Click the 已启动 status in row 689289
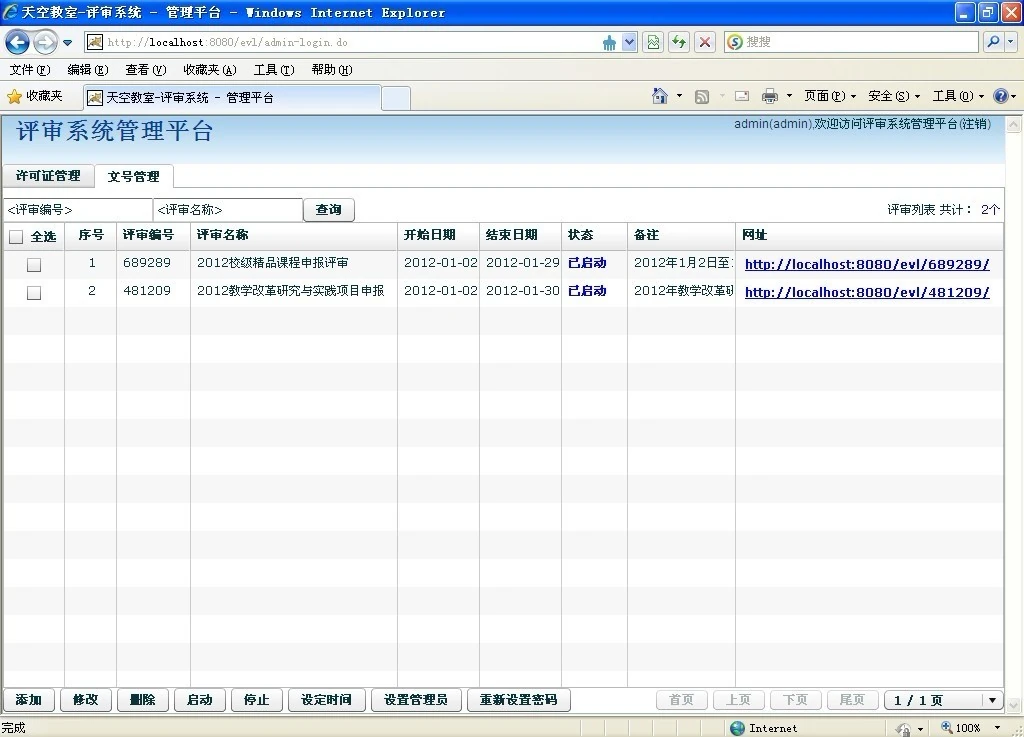 tap(587, 262)
